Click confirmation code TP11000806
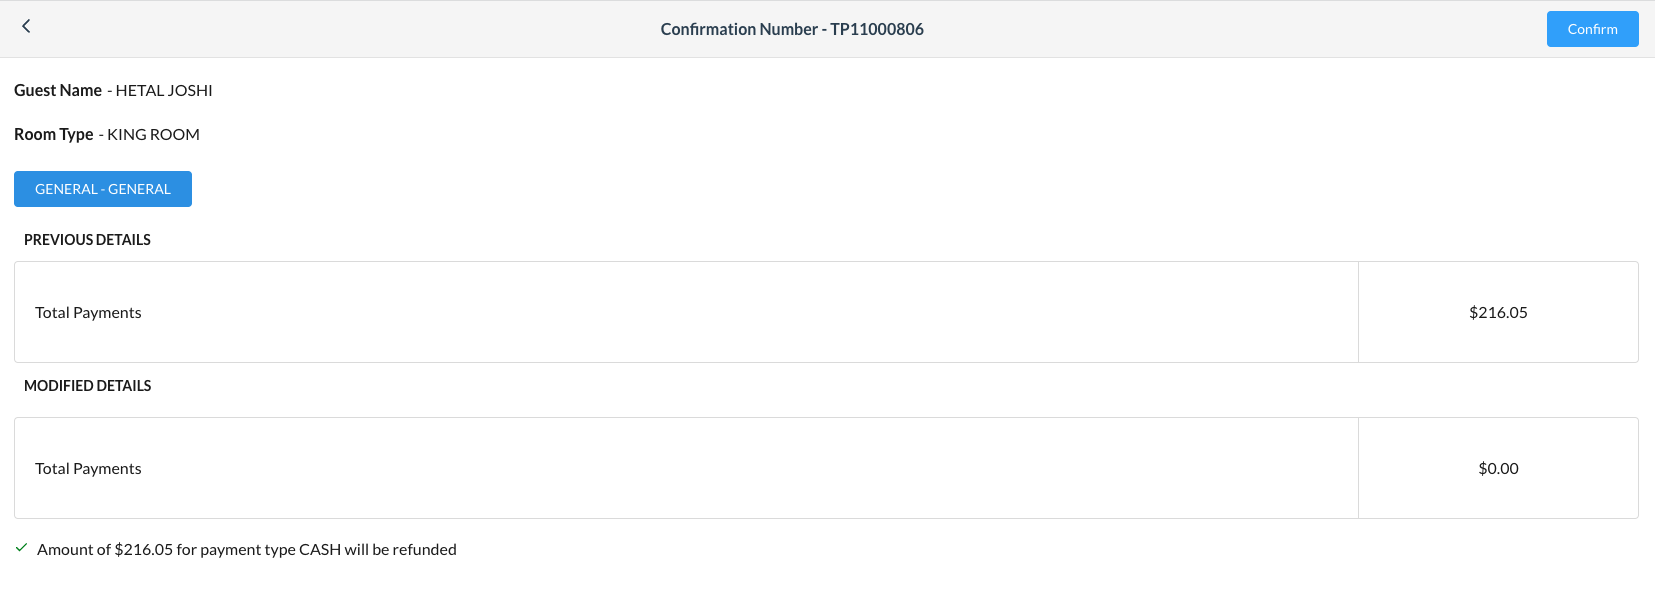This screenshot has height=602, width=1655. pos(877,30)
